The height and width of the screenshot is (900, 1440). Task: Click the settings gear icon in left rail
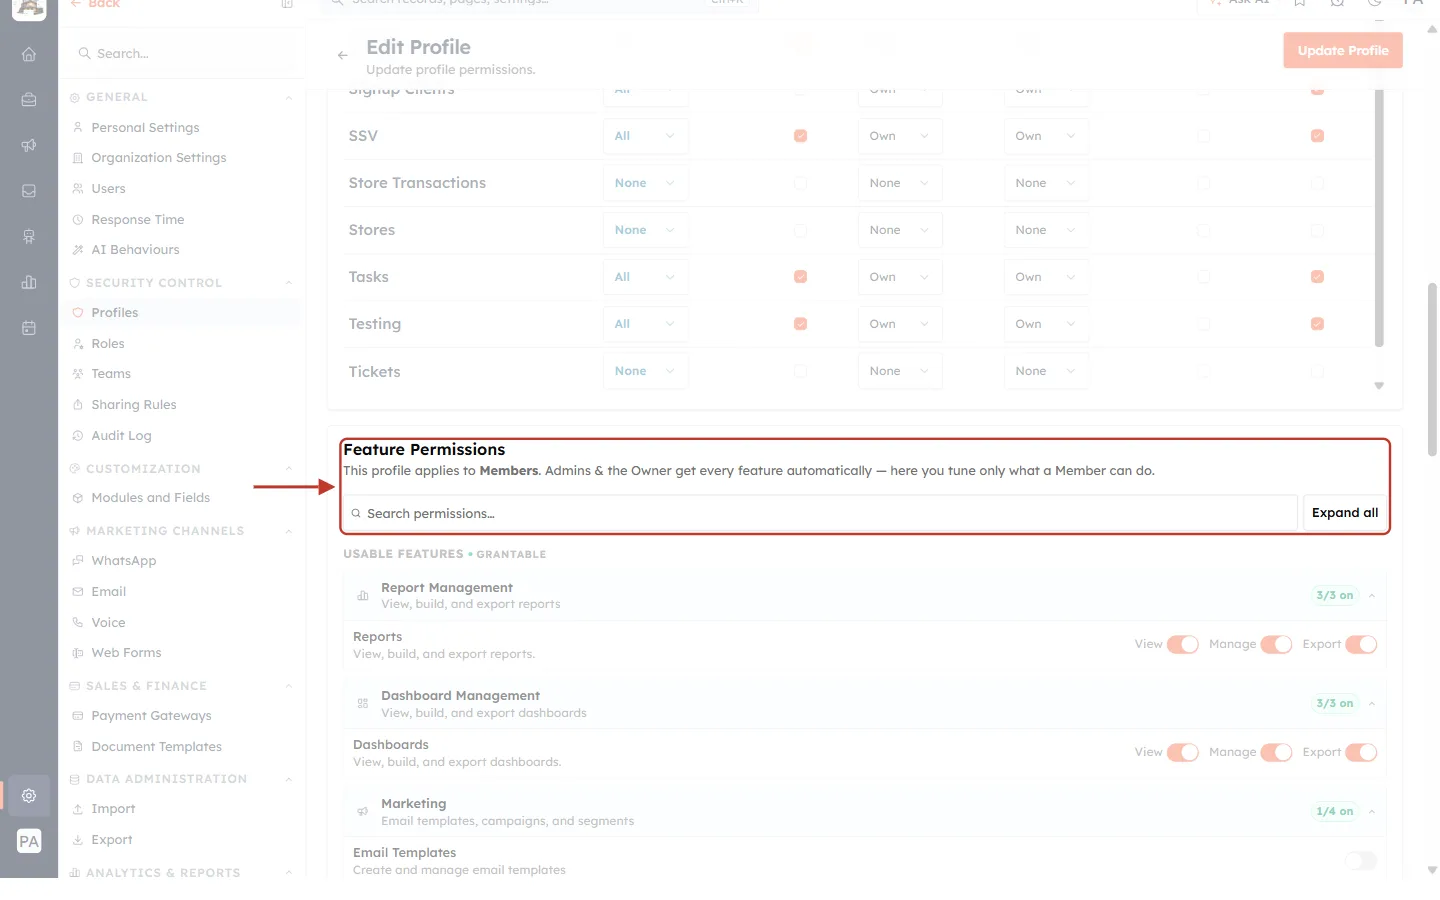pyautogui.click(x=29, y=796)
